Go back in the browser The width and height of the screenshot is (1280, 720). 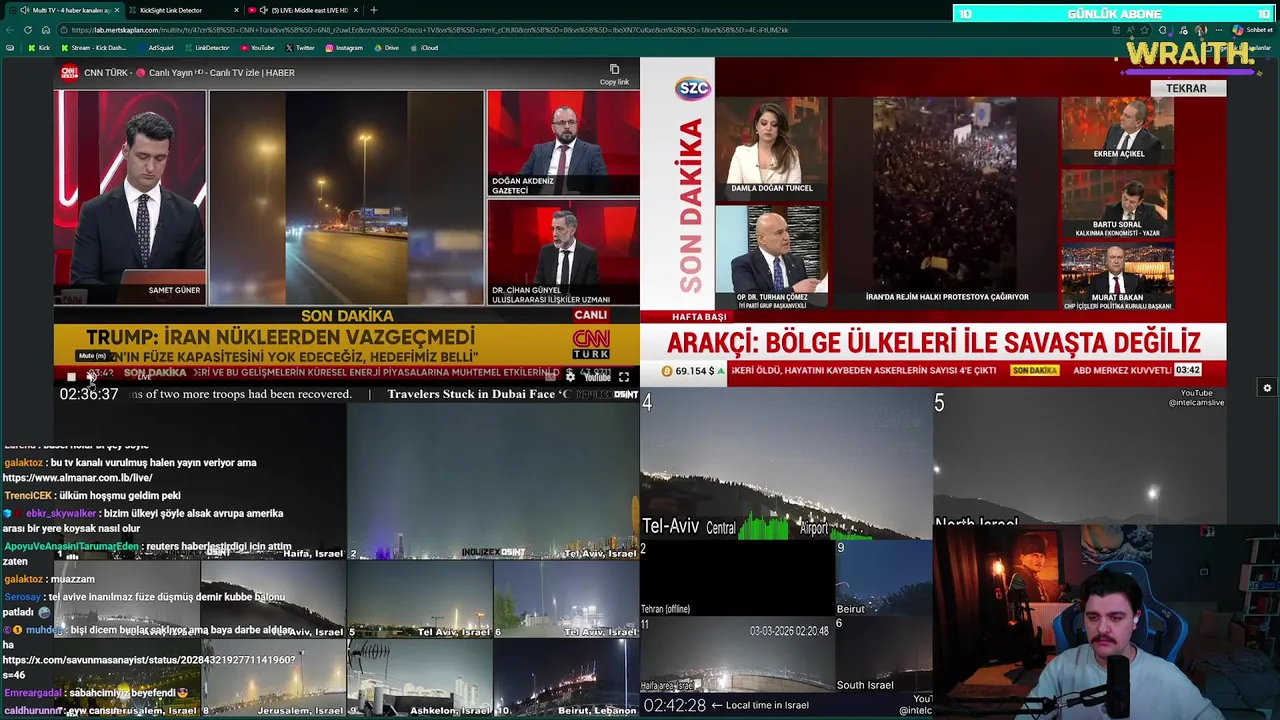pos(11,30)
